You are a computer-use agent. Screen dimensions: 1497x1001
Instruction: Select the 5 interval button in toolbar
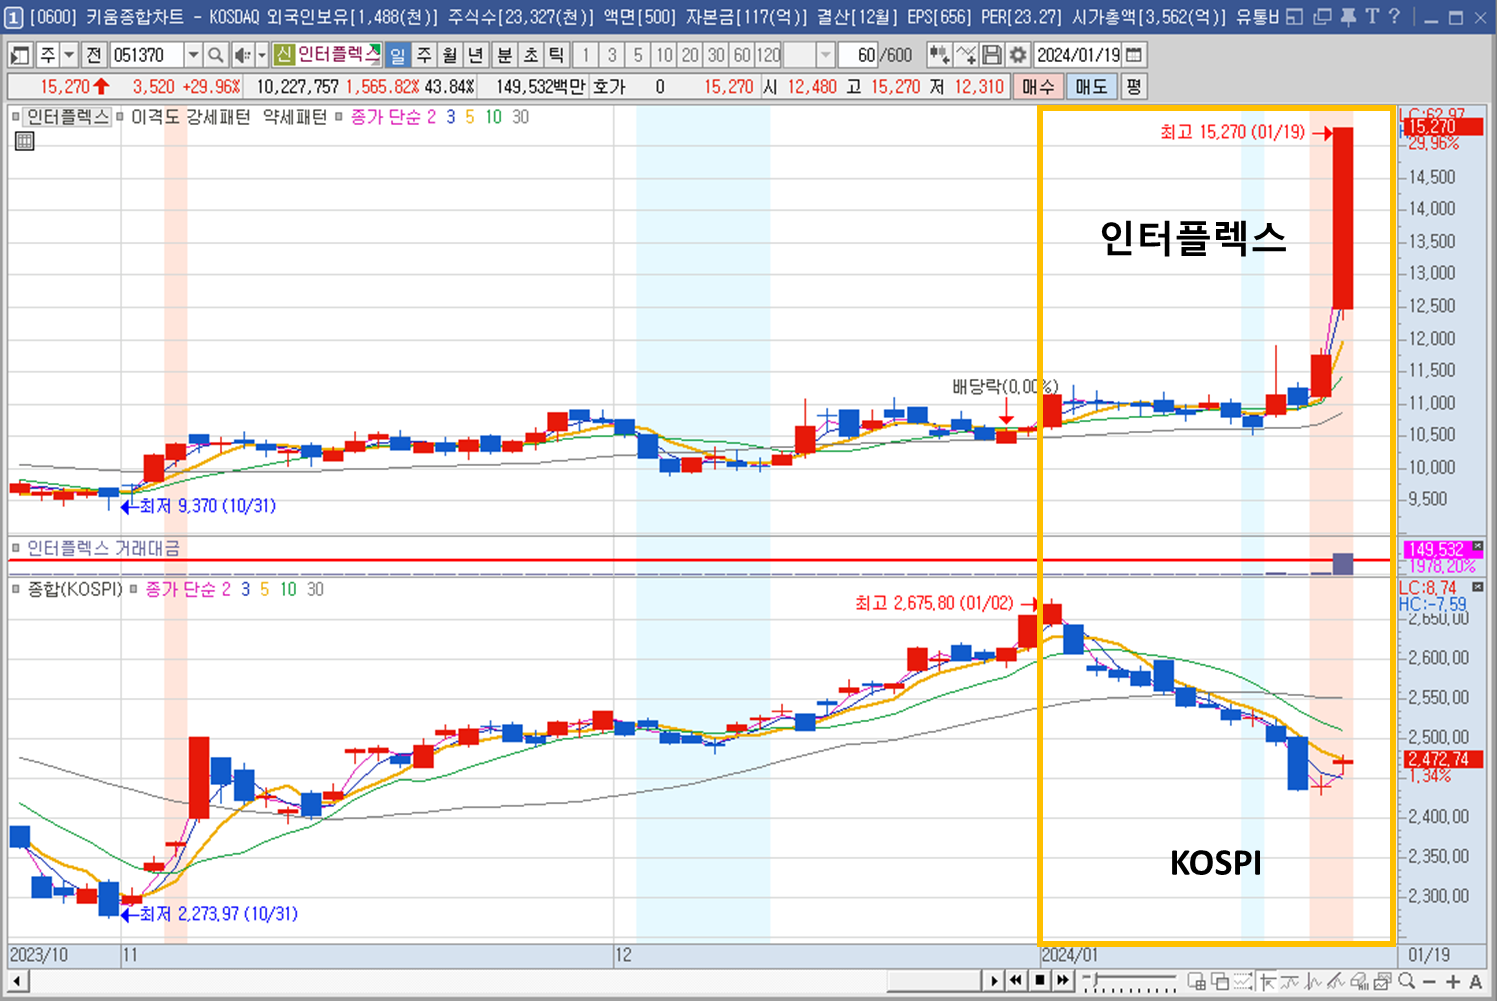coord(638,55)
